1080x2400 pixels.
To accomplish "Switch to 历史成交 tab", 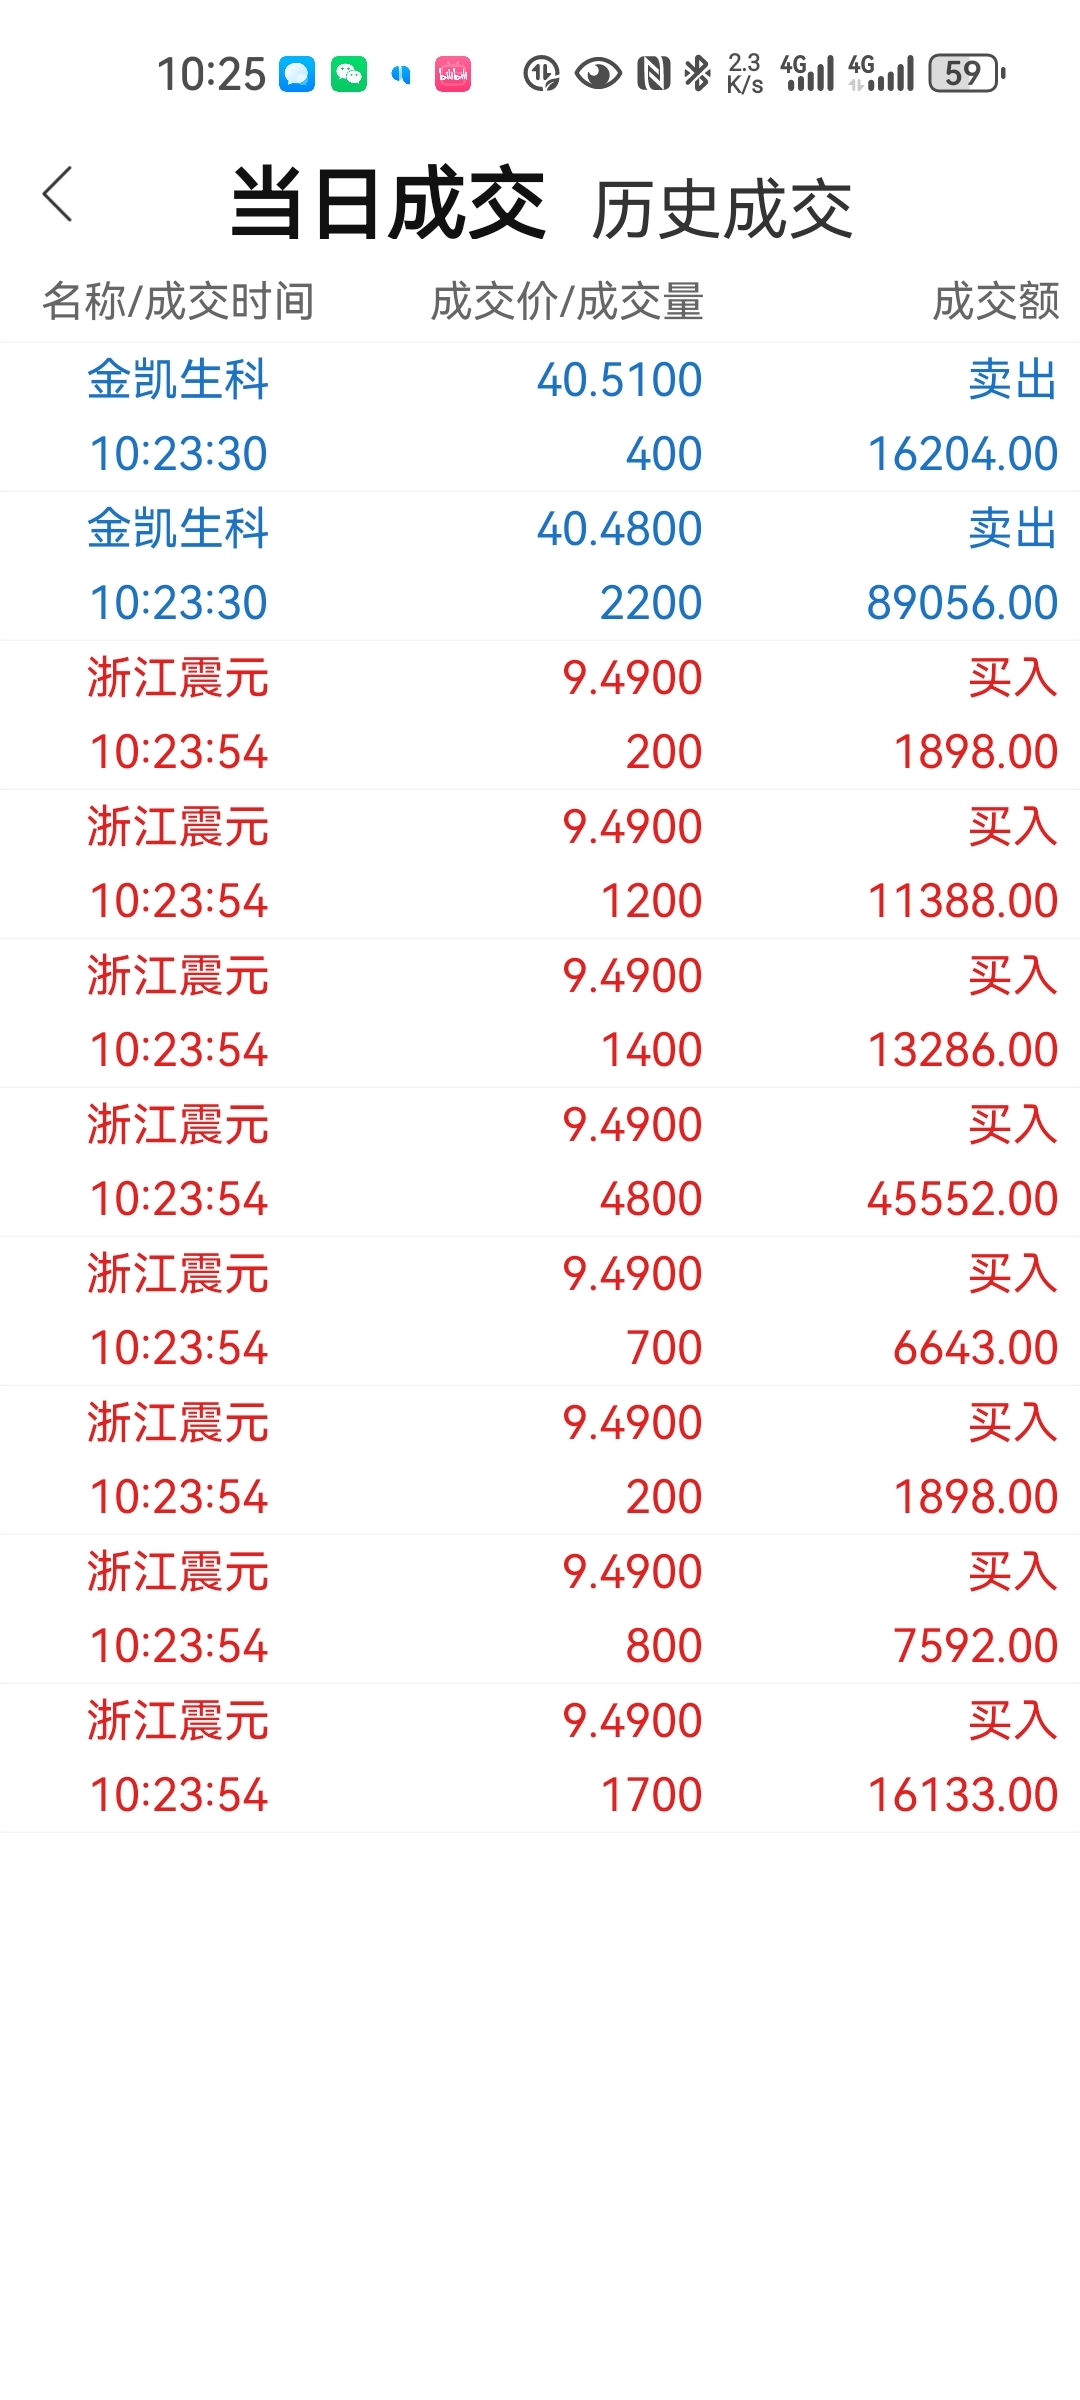I will [x=722, y=210].
